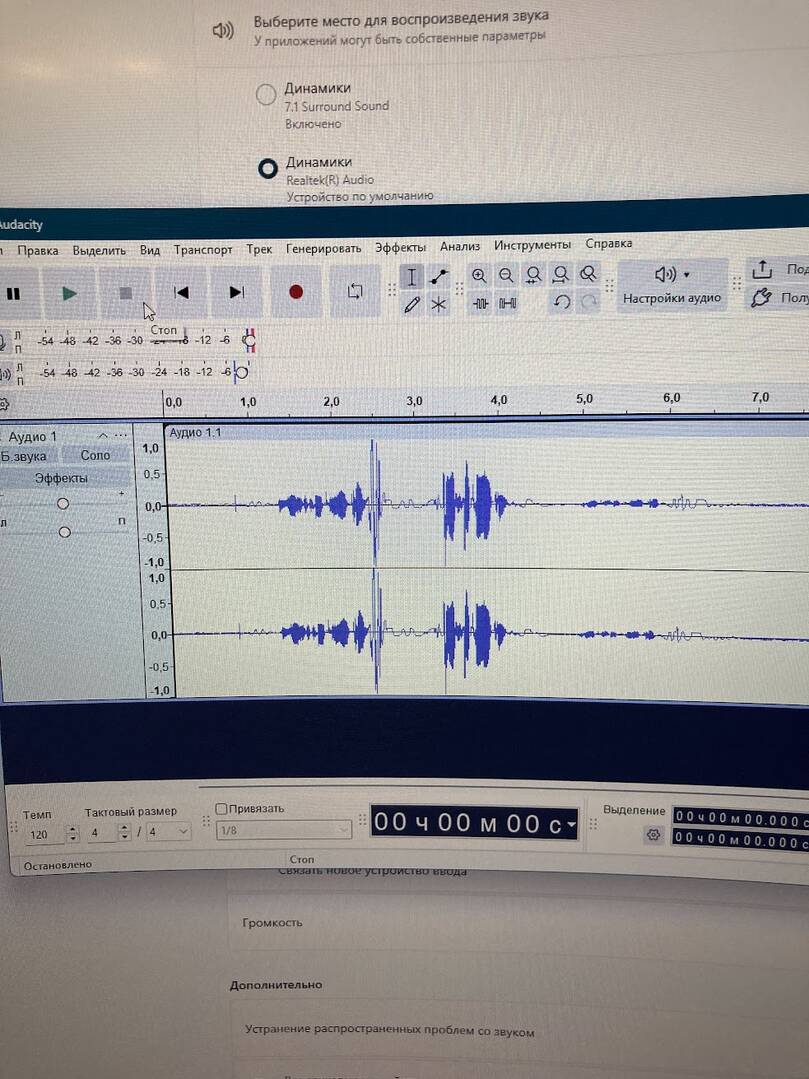This screenshot has width=809, height=1079.
Task: Enable the Привязать snap checkbox
Action: [x=222, y=808]
